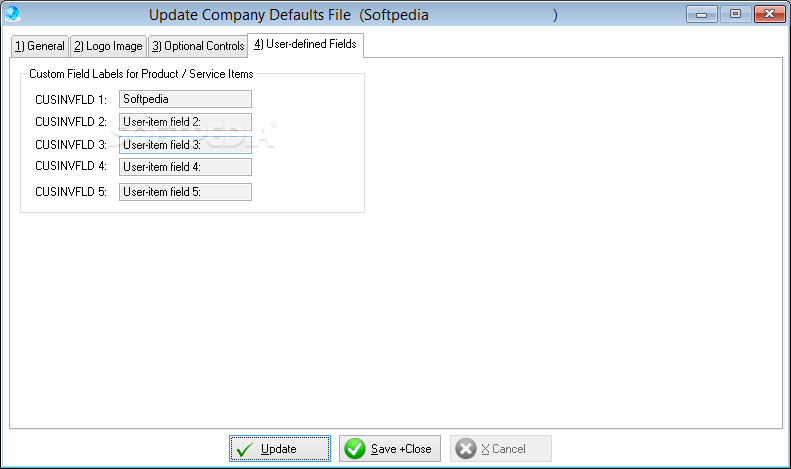Maximize the Update Company Defaults window
The width and height of the screenshot is (791, 469).
(736, 14)
